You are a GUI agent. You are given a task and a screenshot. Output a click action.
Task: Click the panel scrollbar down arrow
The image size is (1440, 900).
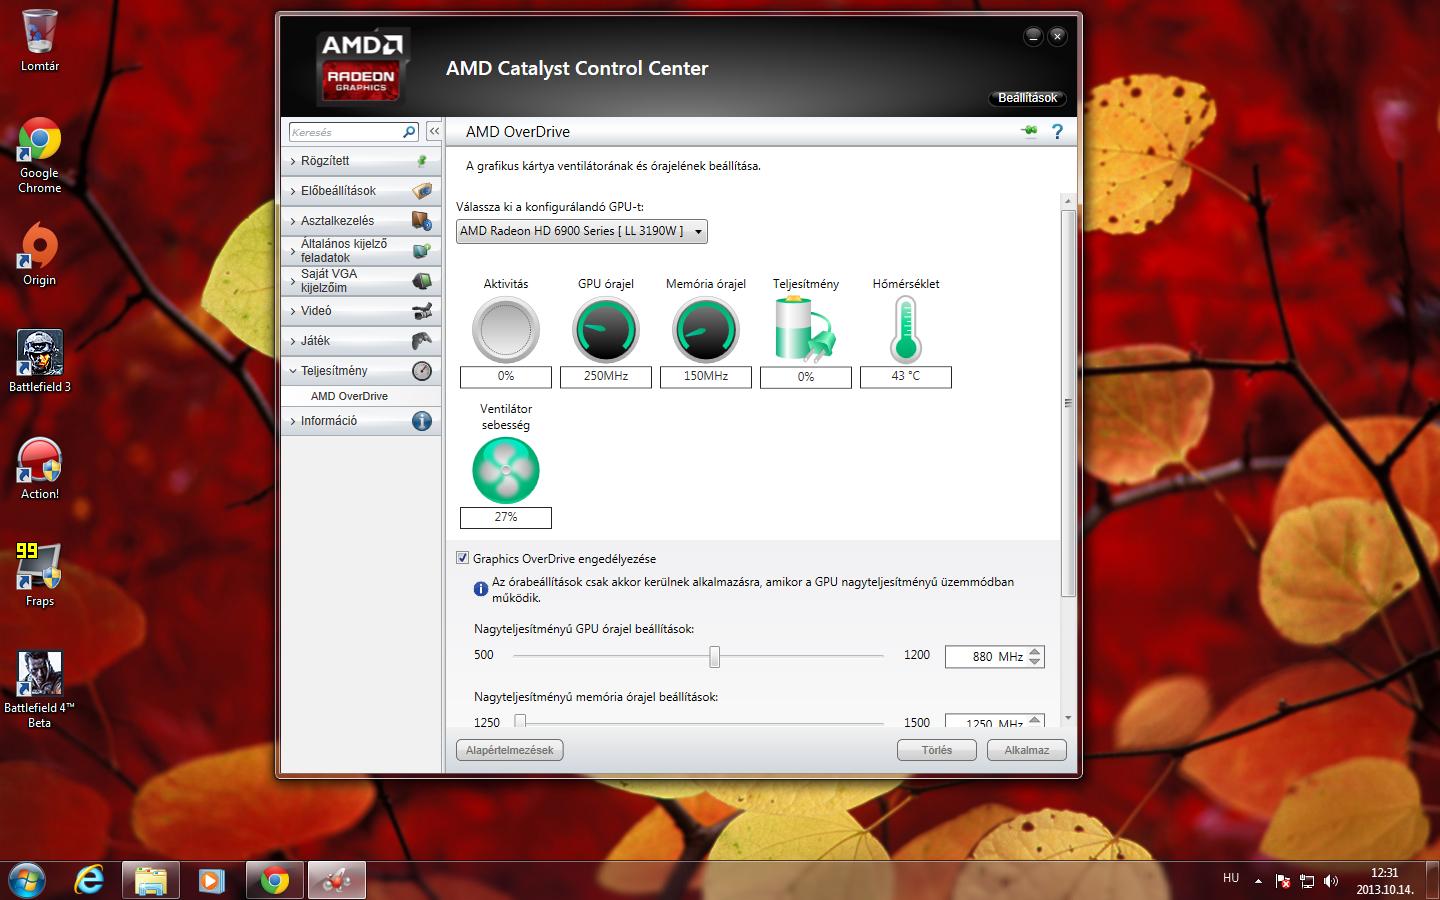pos(1068,718)
